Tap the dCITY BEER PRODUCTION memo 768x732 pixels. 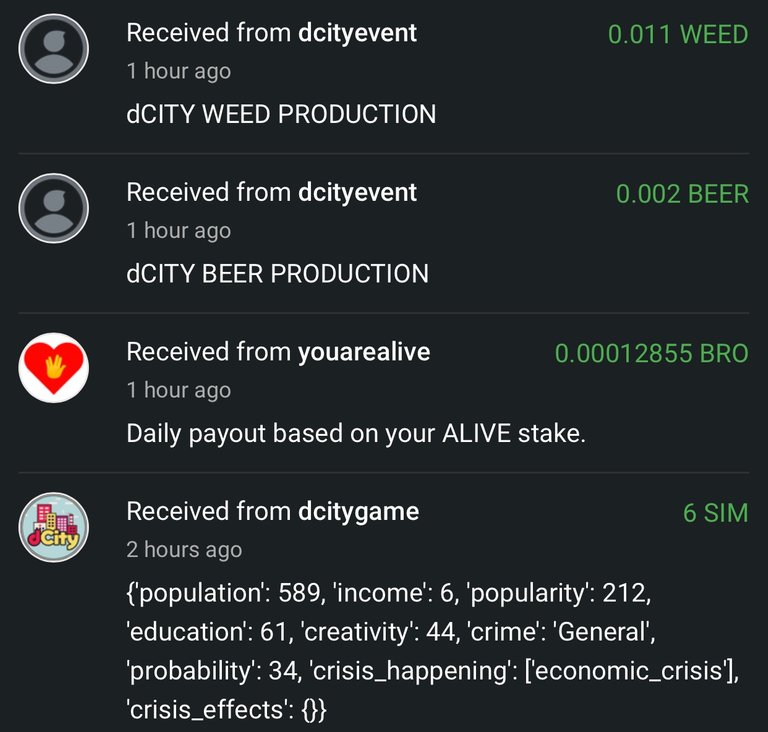277,273
